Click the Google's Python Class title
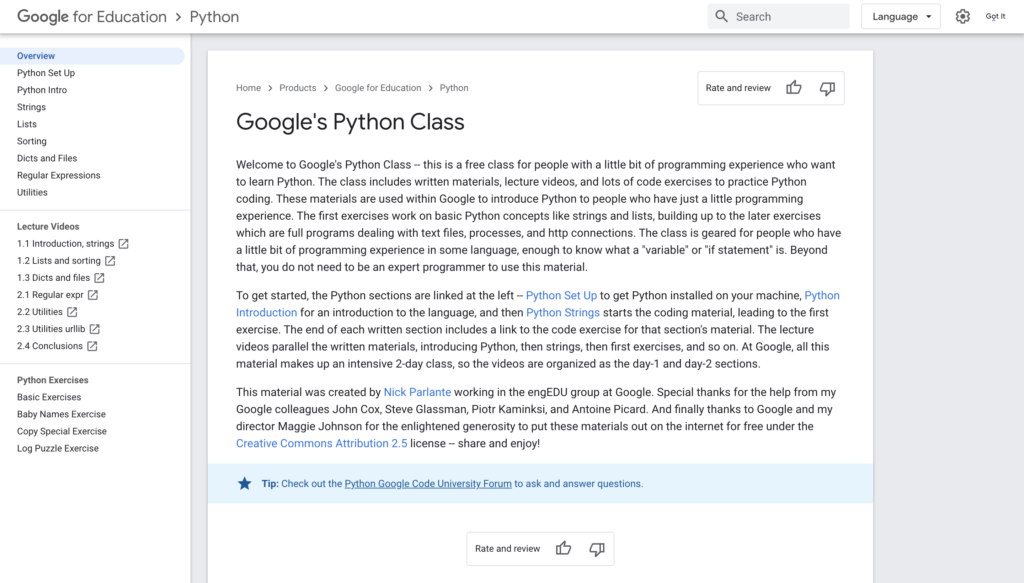The width and height of the screenshot is (1024, 583). 350,122
